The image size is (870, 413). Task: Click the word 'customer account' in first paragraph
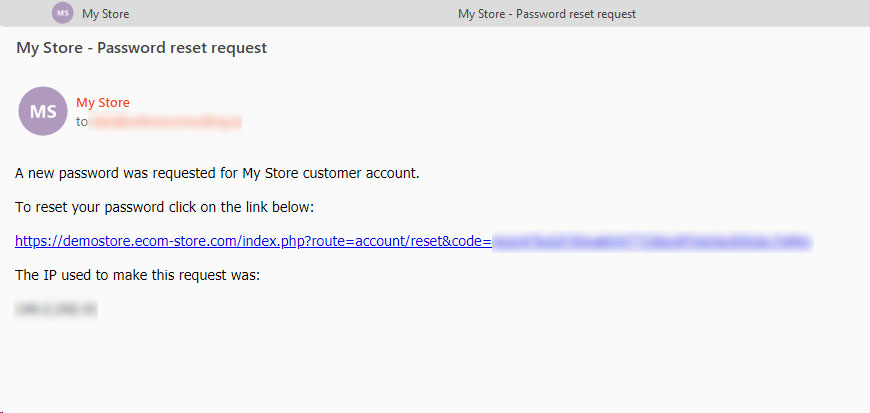(x=361, y=173)
